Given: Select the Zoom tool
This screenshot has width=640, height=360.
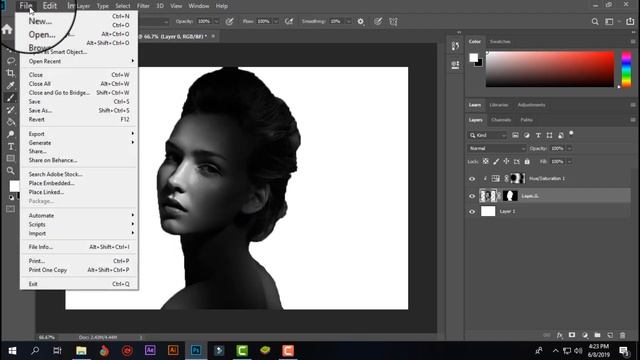Looking at the screenshot, I should point(11,171).
